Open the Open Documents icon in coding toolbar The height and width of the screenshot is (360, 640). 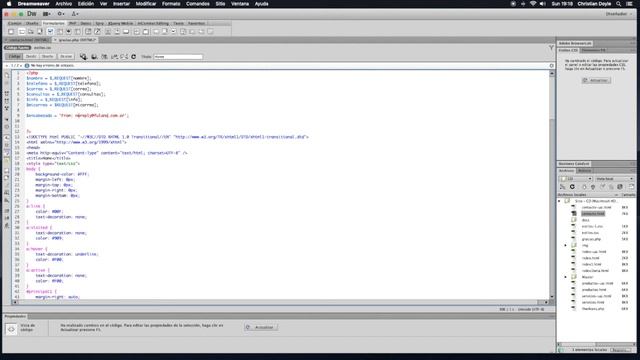point(7,76)
